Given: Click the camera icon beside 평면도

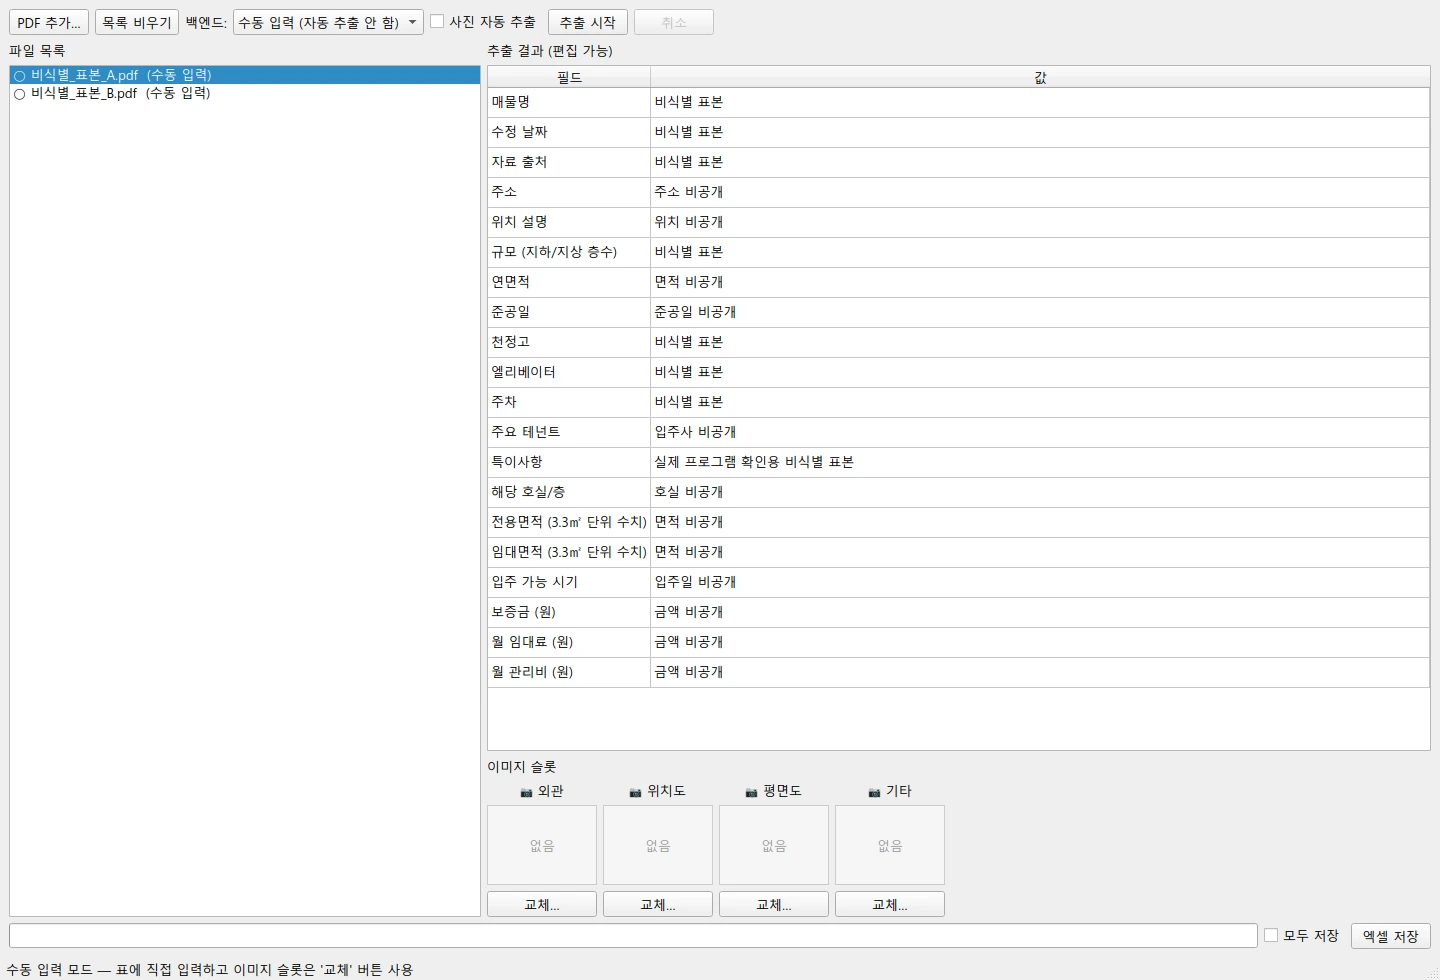Looking at the screenshot, I should 751,792.
